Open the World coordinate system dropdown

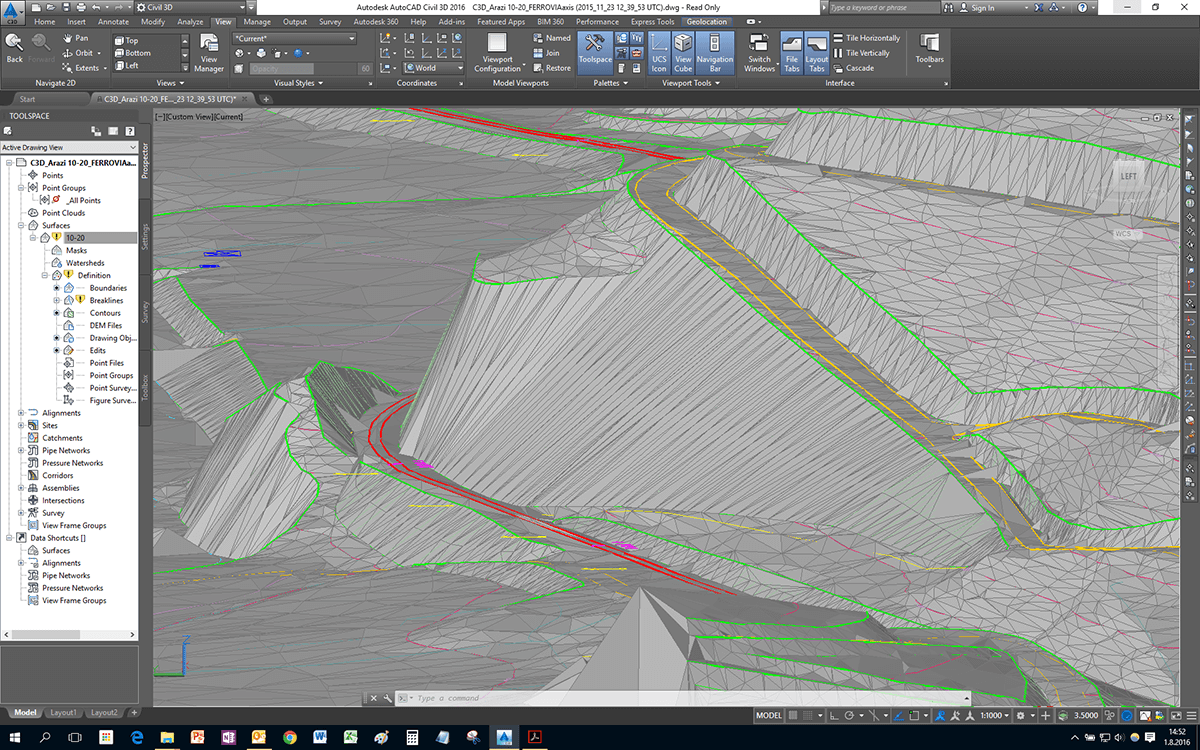[433, 68]
